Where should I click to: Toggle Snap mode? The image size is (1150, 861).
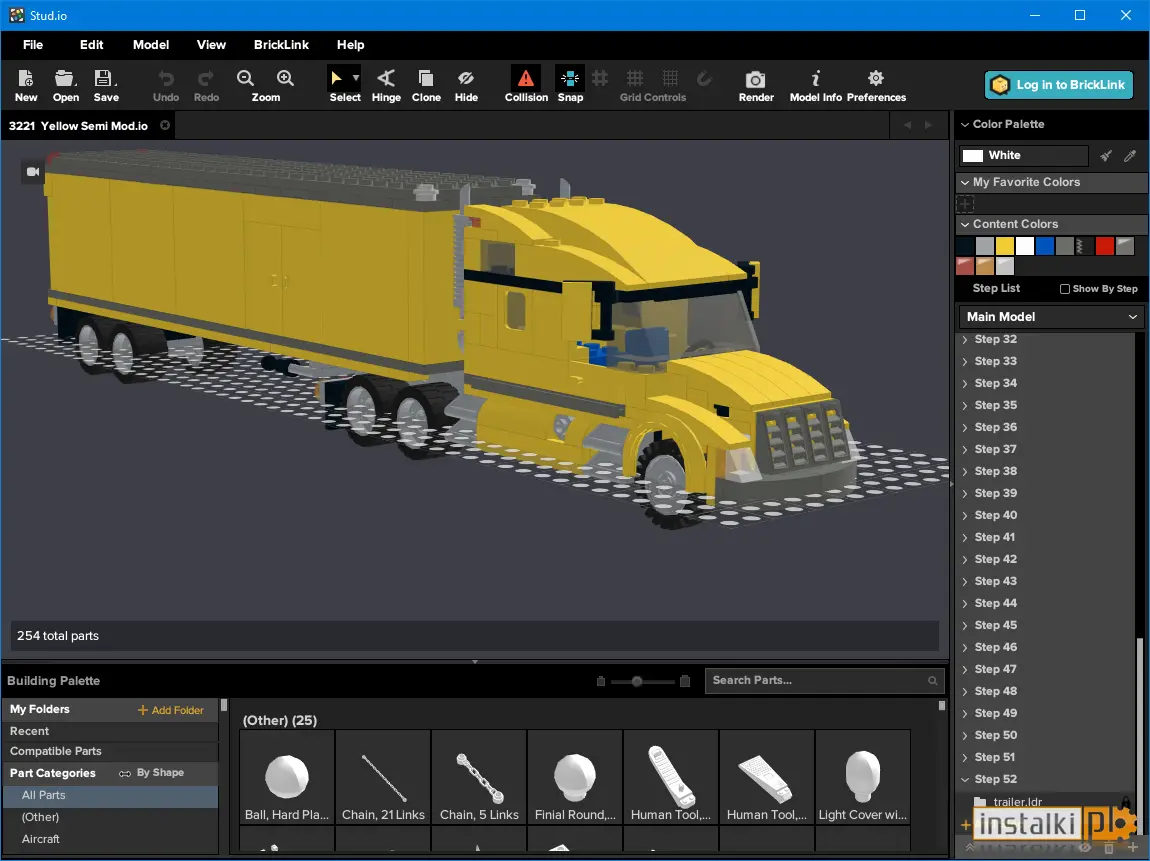[570, 85]
